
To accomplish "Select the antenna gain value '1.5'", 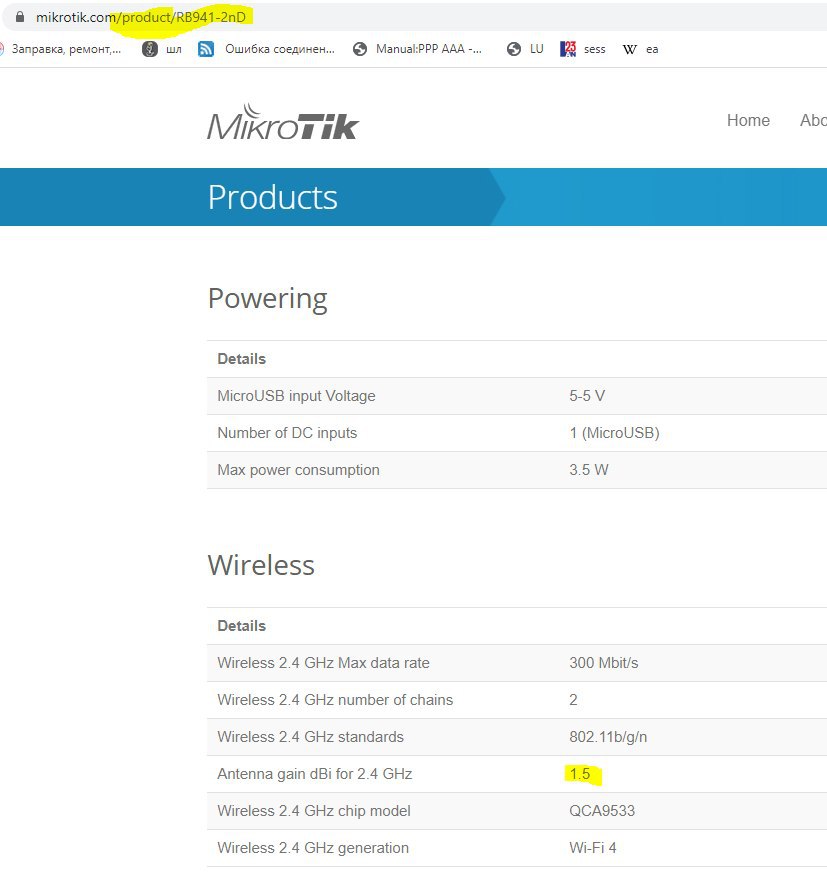I will pos(580,774).
